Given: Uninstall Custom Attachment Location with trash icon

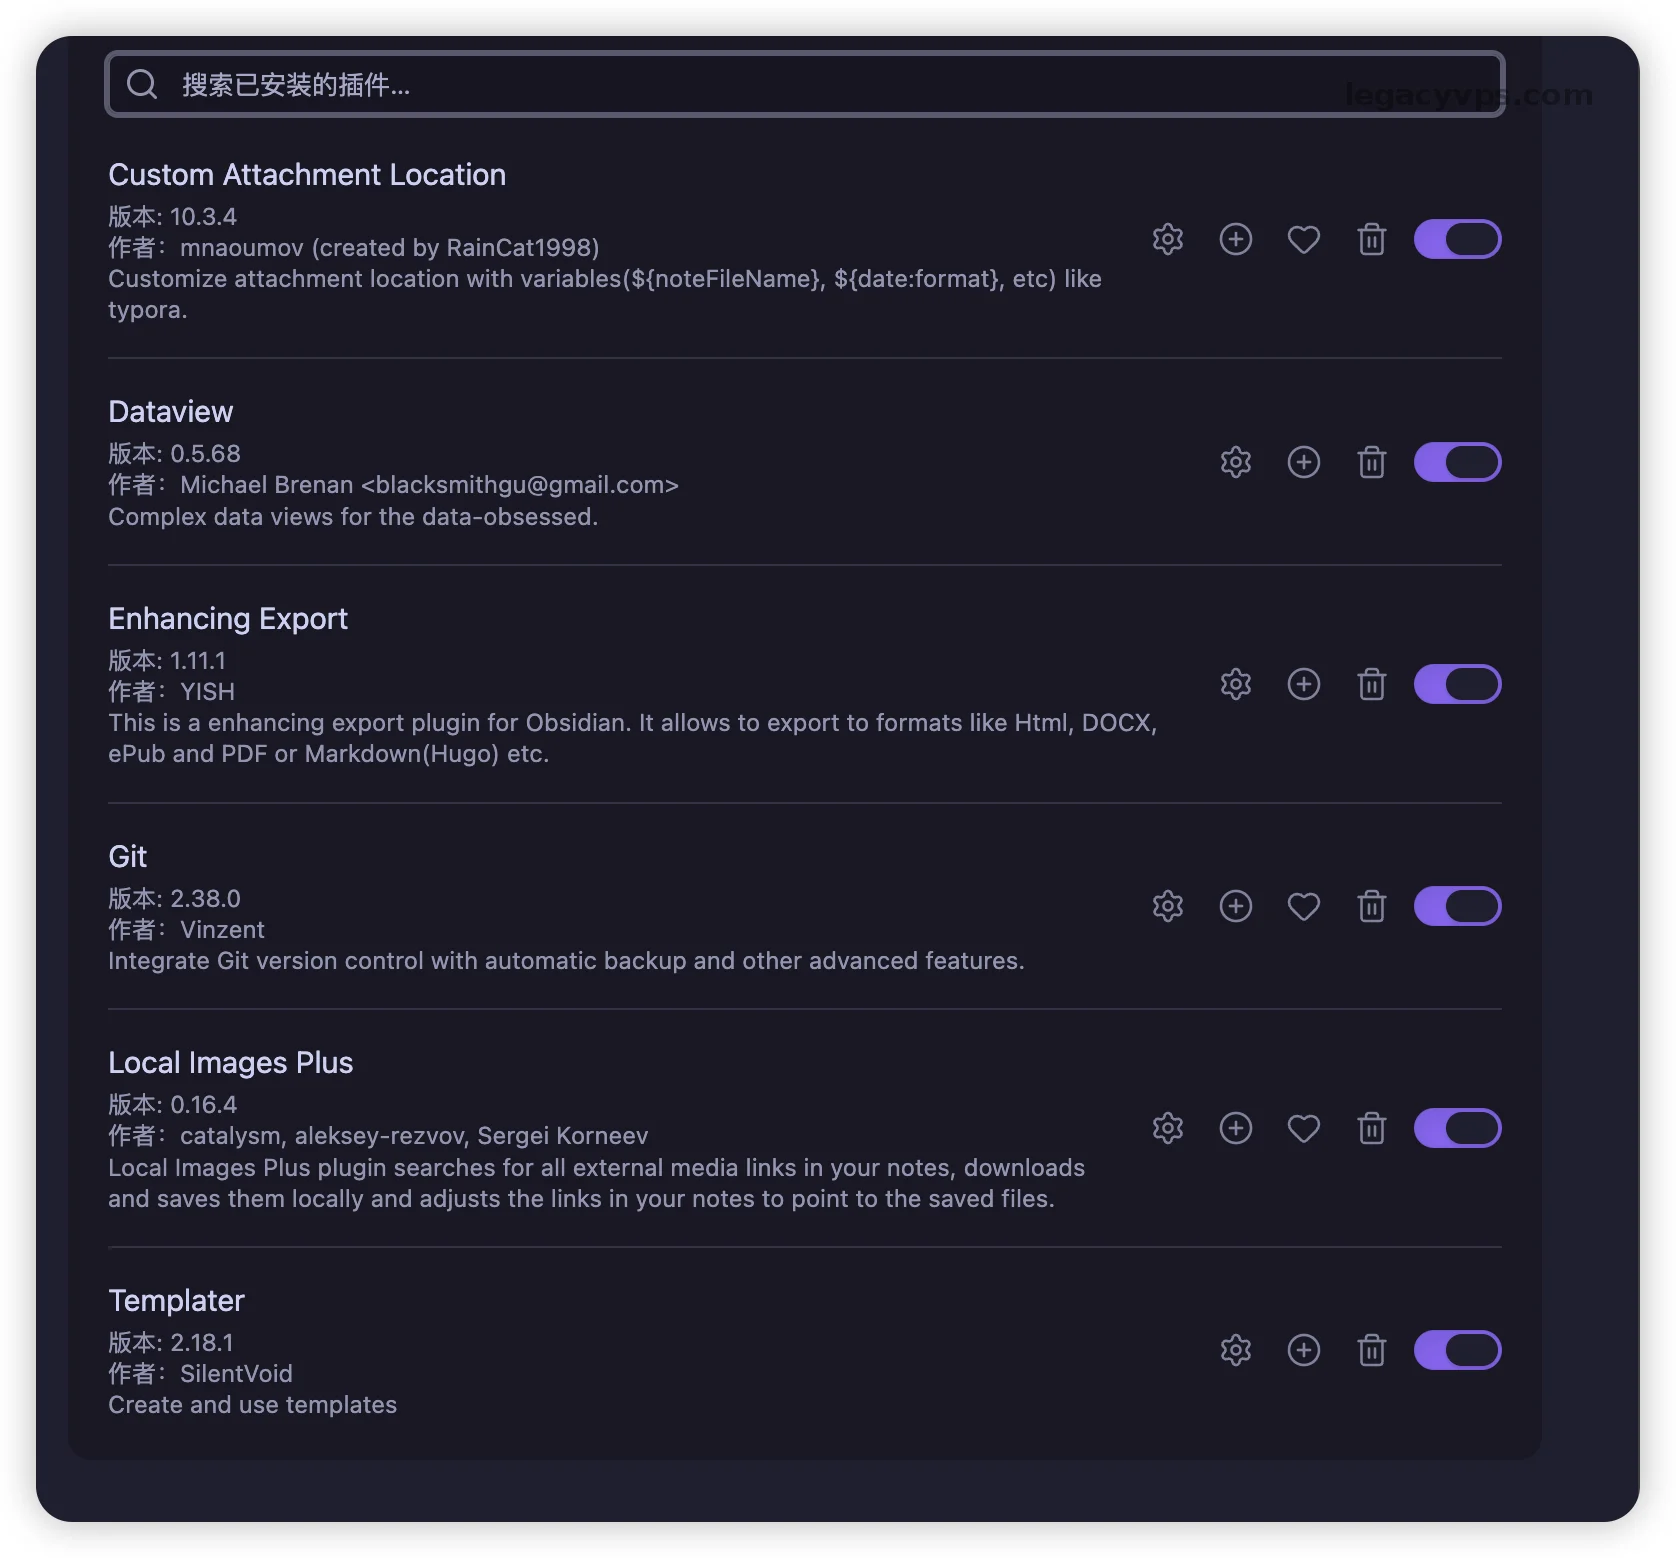Looking at the screenshot, I should 1371,239.
